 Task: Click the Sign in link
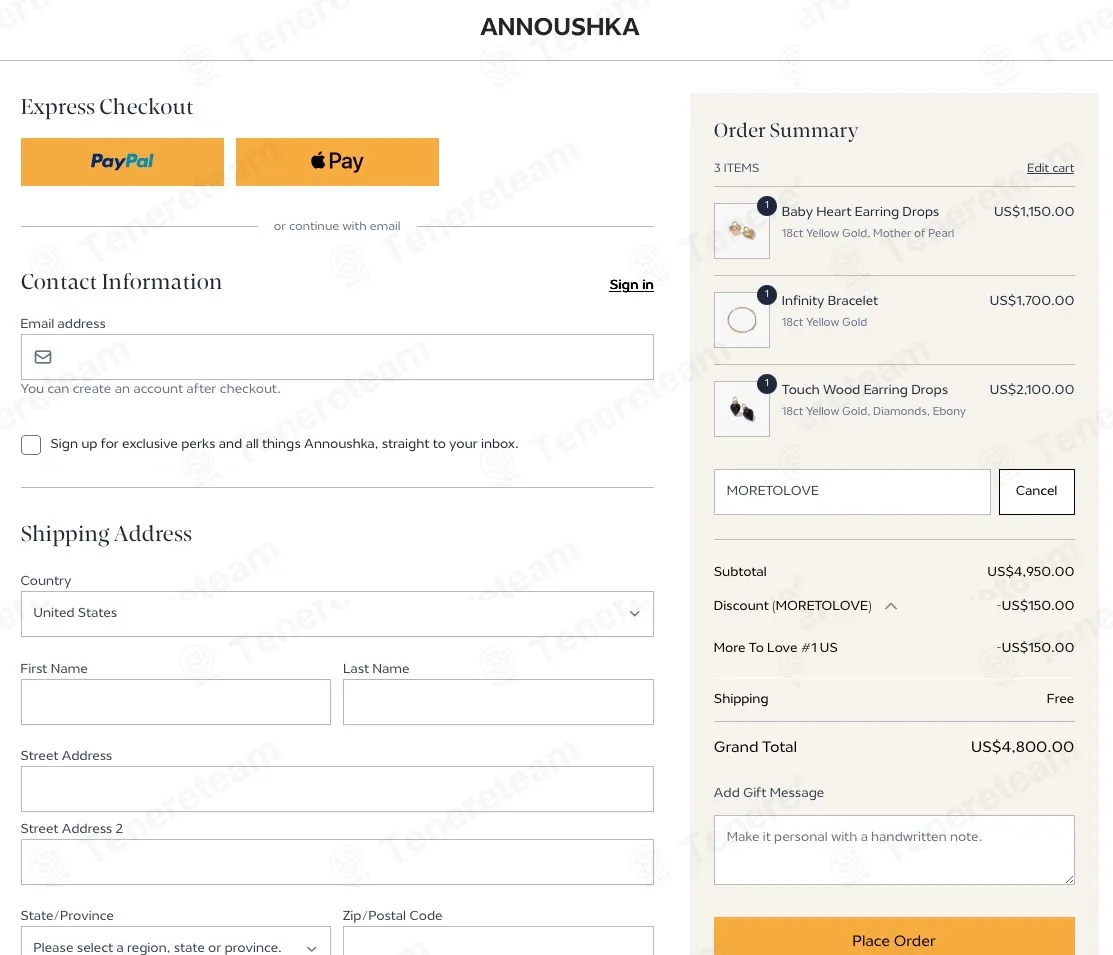click(x=631, y=285)
